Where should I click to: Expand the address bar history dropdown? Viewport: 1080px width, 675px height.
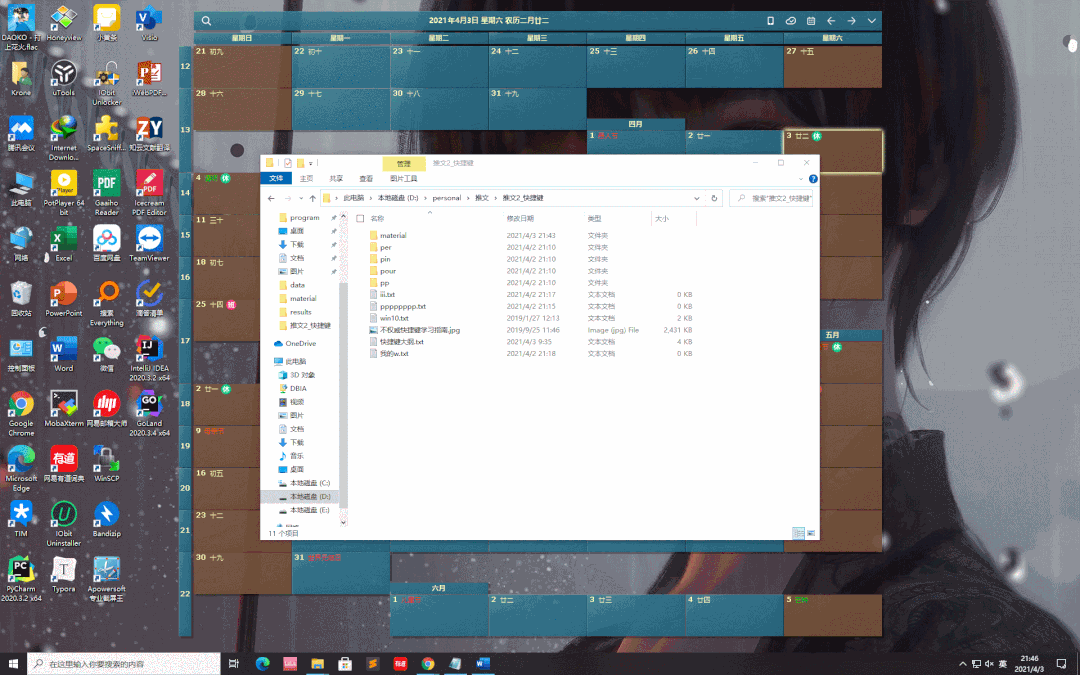[697, 198]
